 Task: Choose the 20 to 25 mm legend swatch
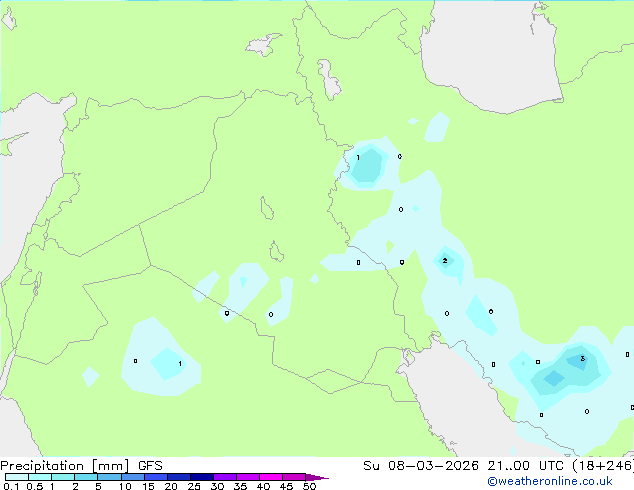click(x=179, y=477)
